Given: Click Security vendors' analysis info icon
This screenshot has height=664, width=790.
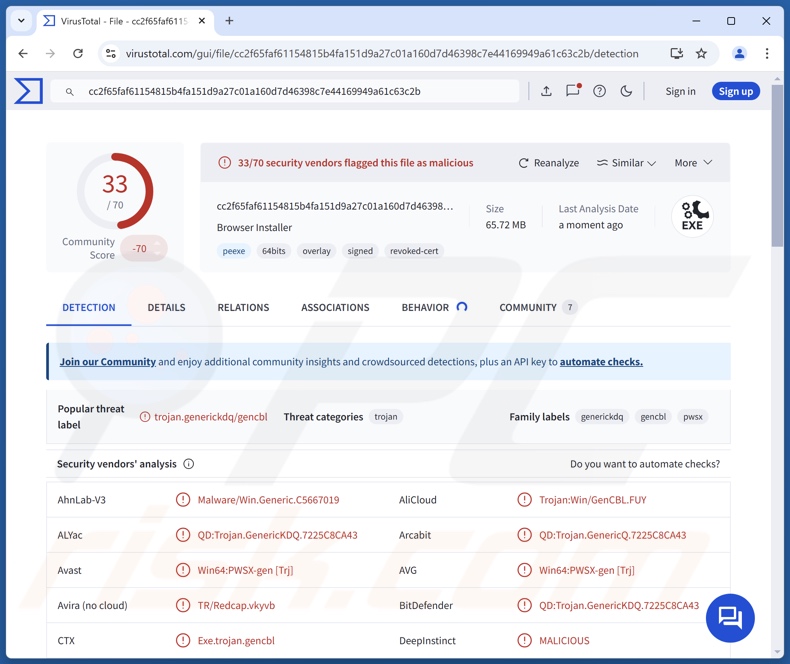Looking at the screenshot, I should (188, 464).
